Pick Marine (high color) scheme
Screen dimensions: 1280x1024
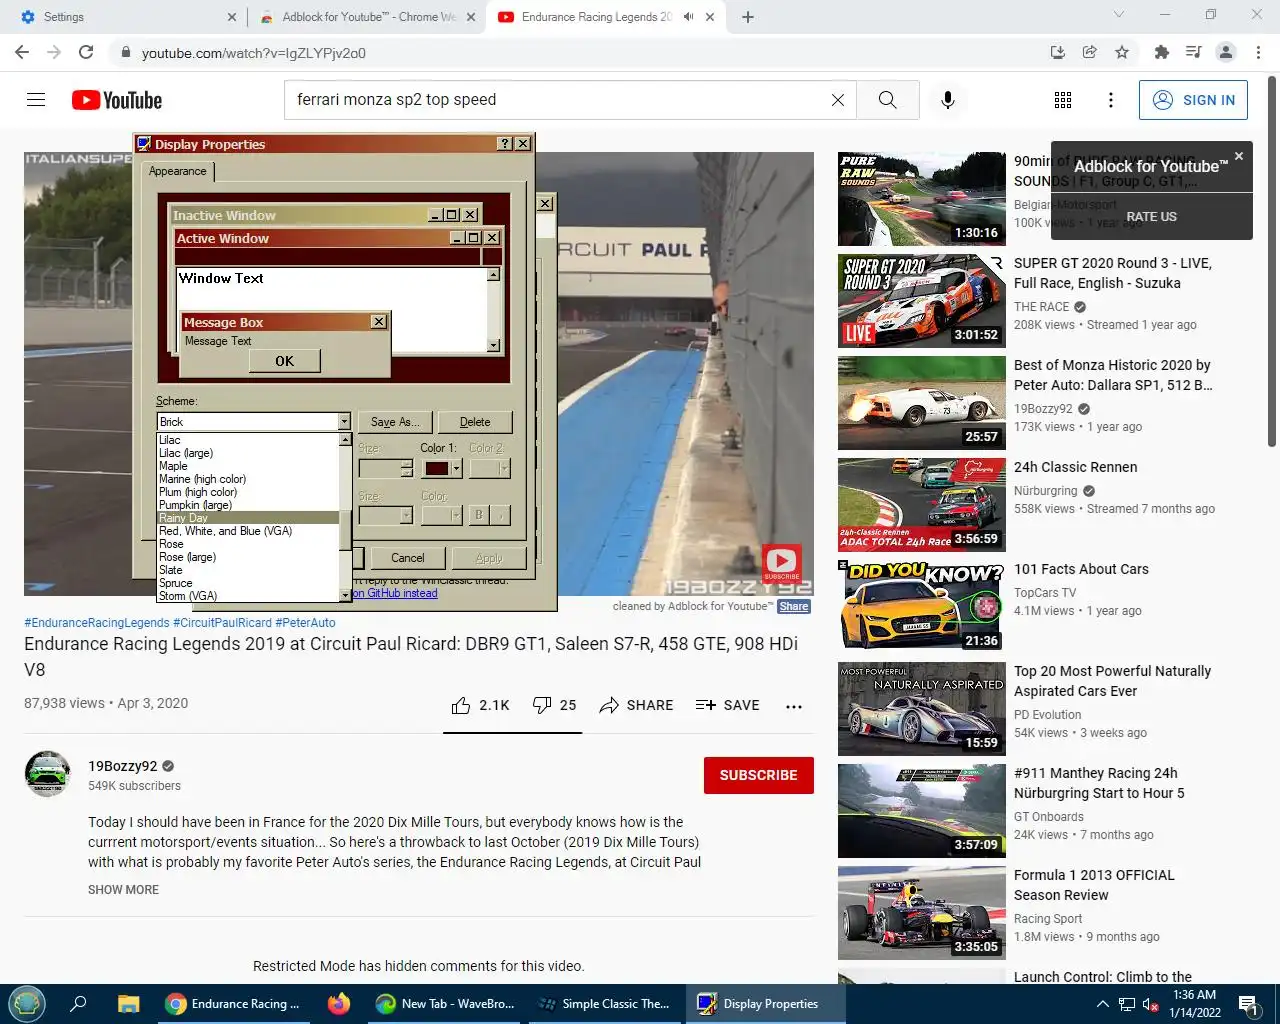(248, 479)
